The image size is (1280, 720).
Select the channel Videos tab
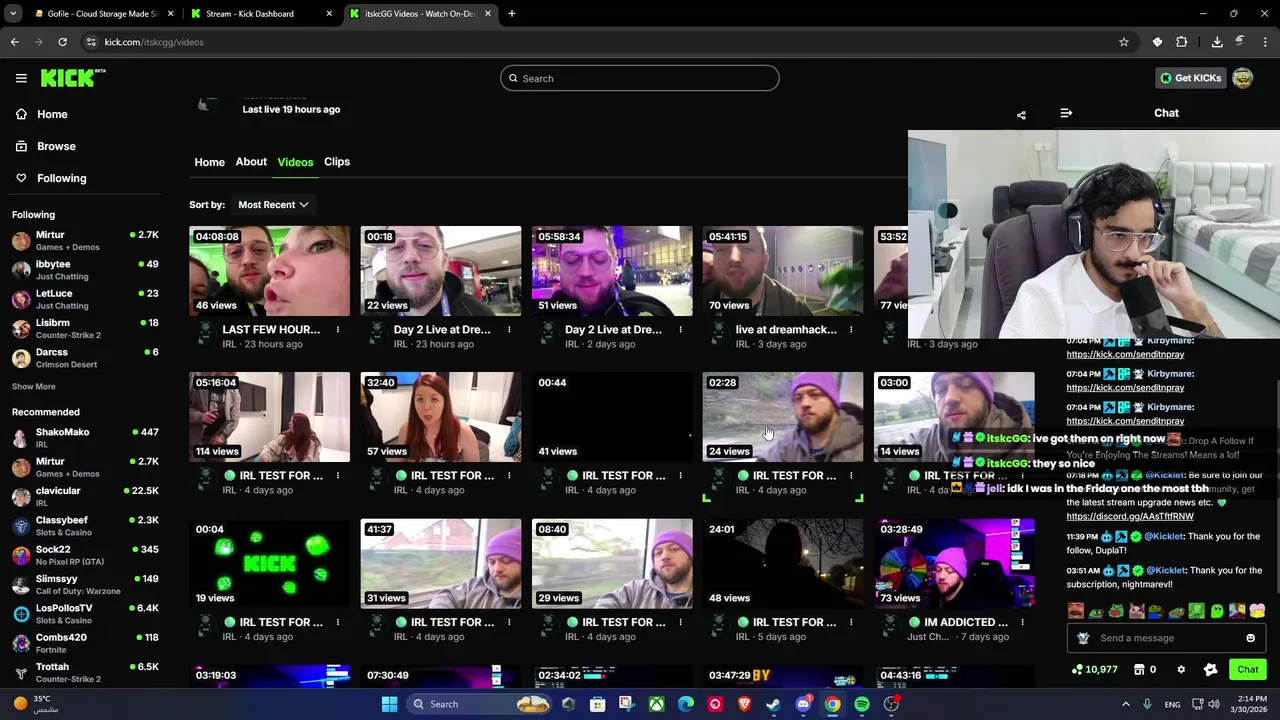tap(295, 162)
